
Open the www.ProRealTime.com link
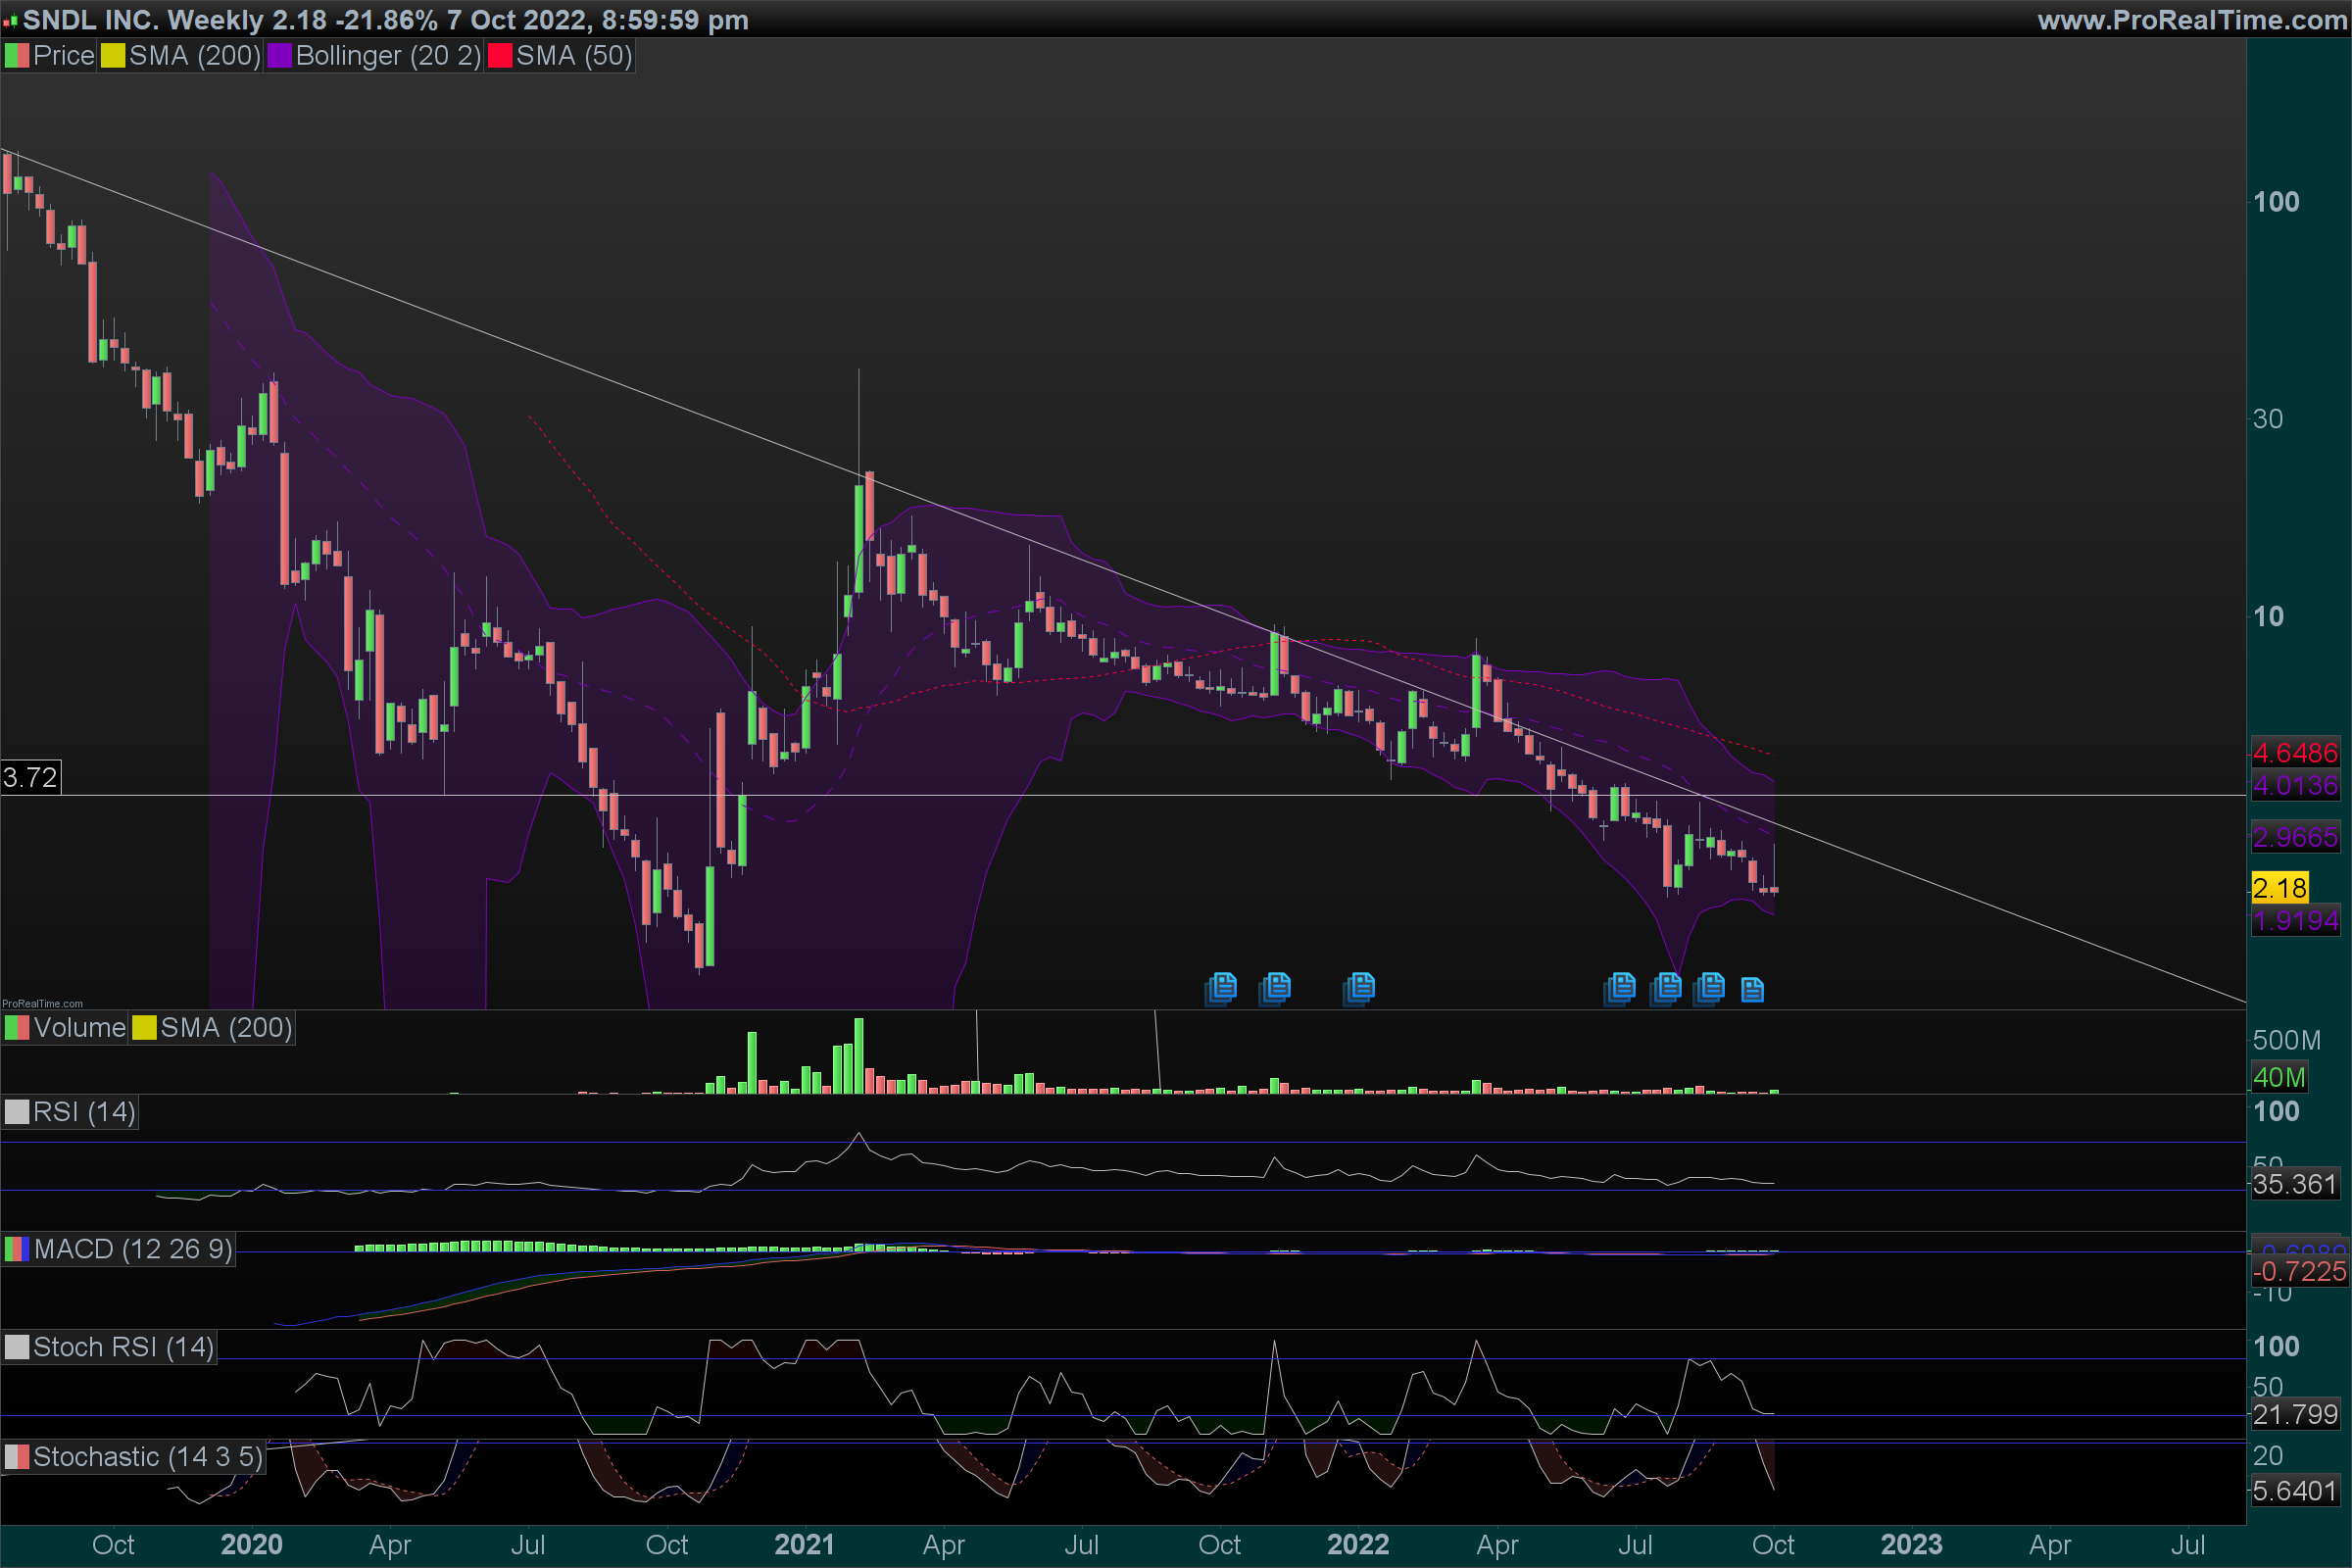click(x=2191, y=20)
